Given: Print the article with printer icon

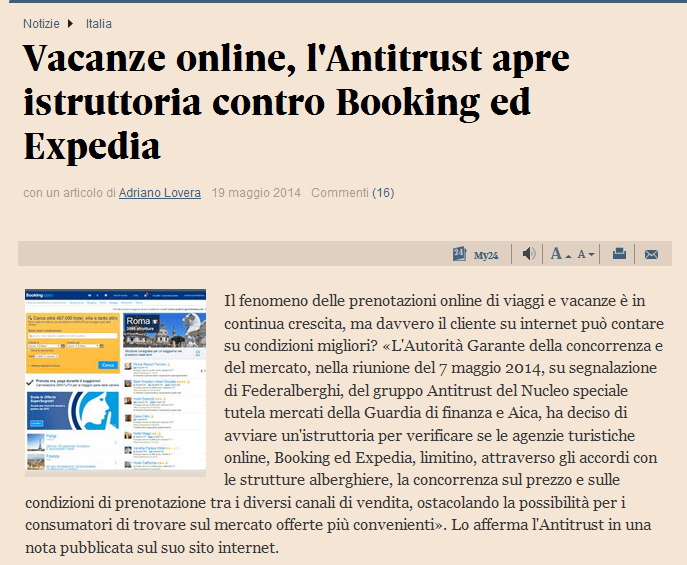Looking at the screenshot, I should click(x=619, y=254).
